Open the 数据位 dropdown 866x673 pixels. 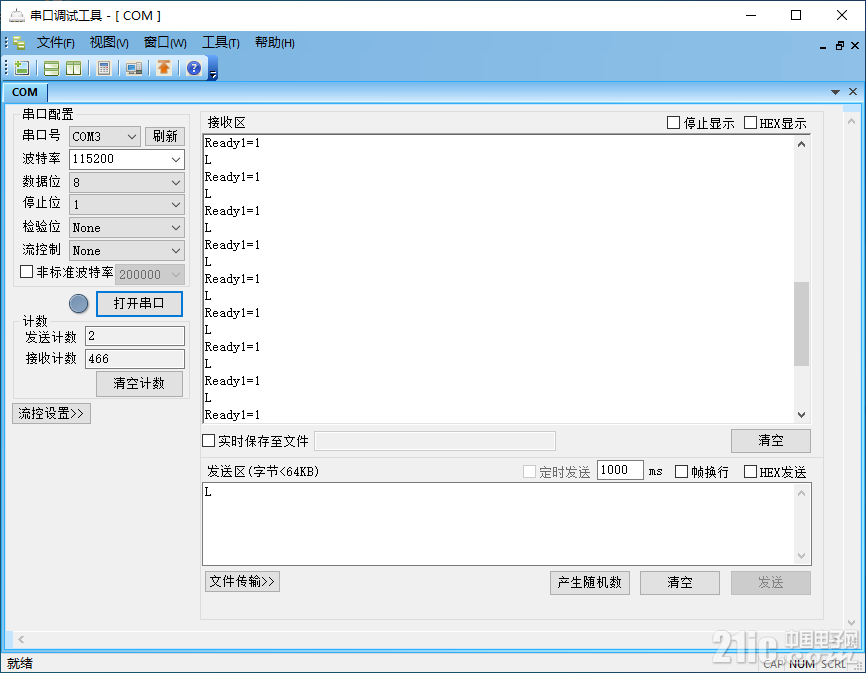126,182
